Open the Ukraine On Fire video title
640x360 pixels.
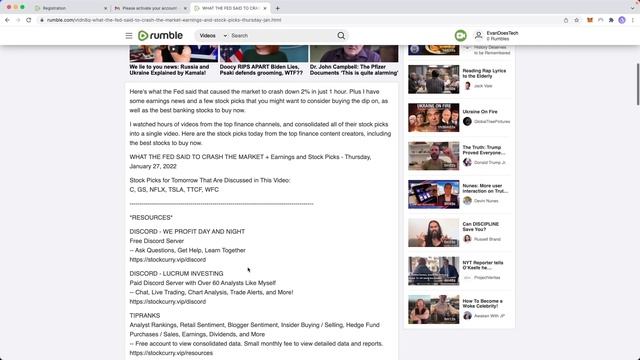480,111
